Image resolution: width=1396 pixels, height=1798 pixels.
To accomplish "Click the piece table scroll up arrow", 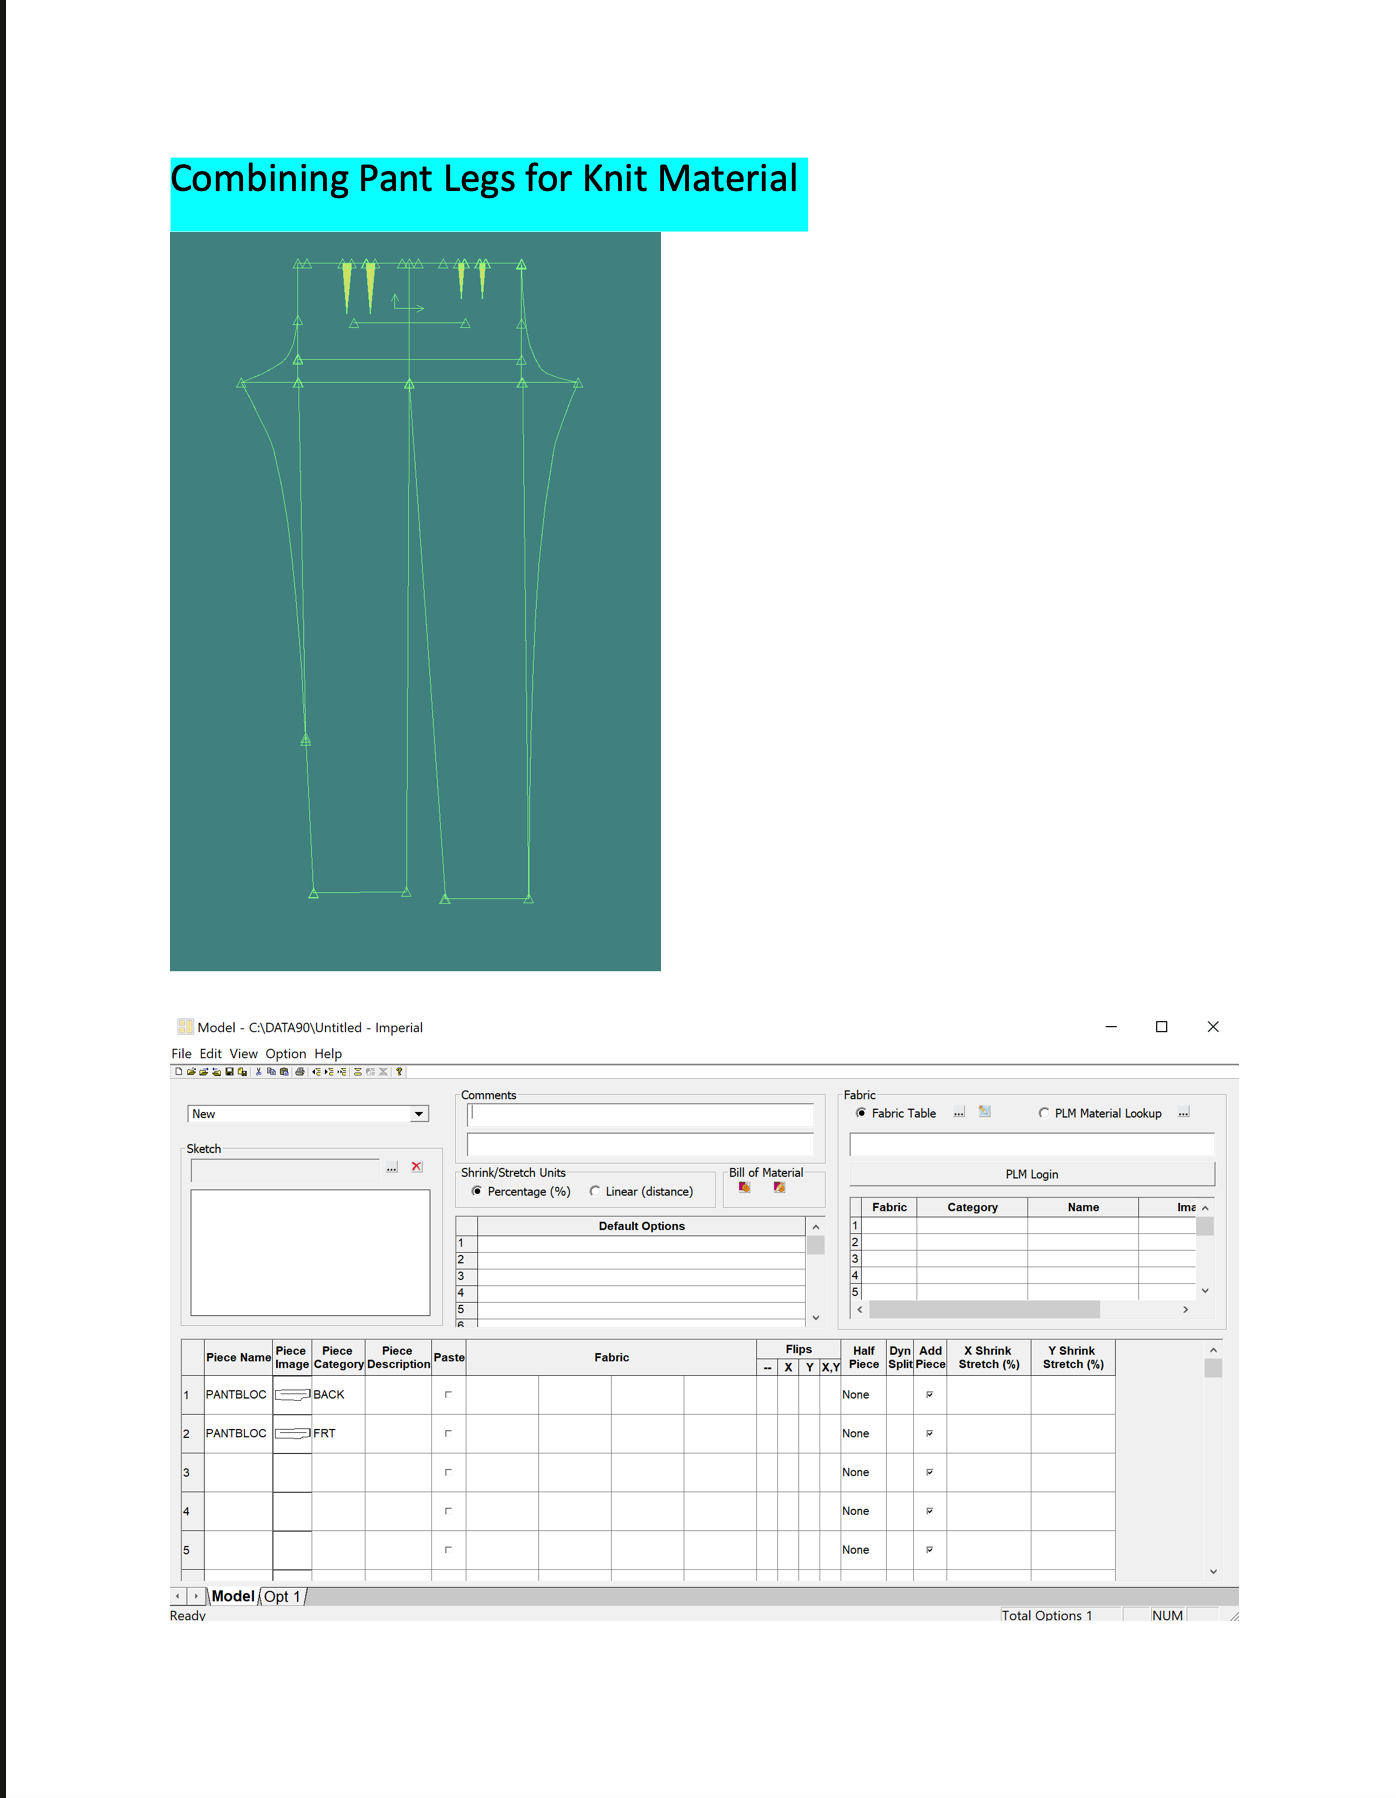I will (1213, 1350).
